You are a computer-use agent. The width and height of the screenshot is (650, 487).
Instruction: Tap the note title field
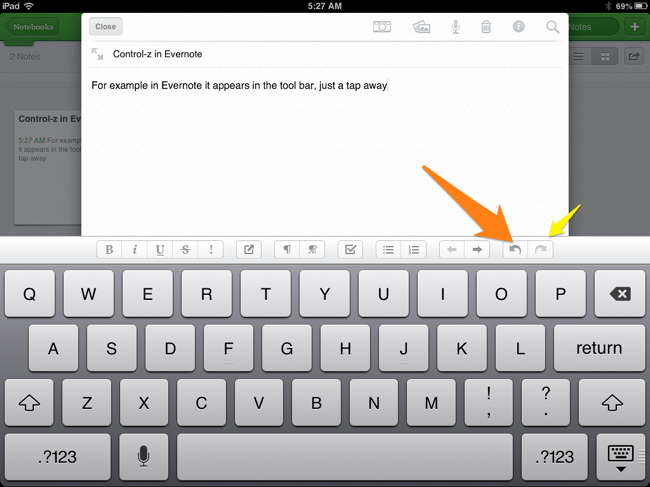[x=158, y=54]
